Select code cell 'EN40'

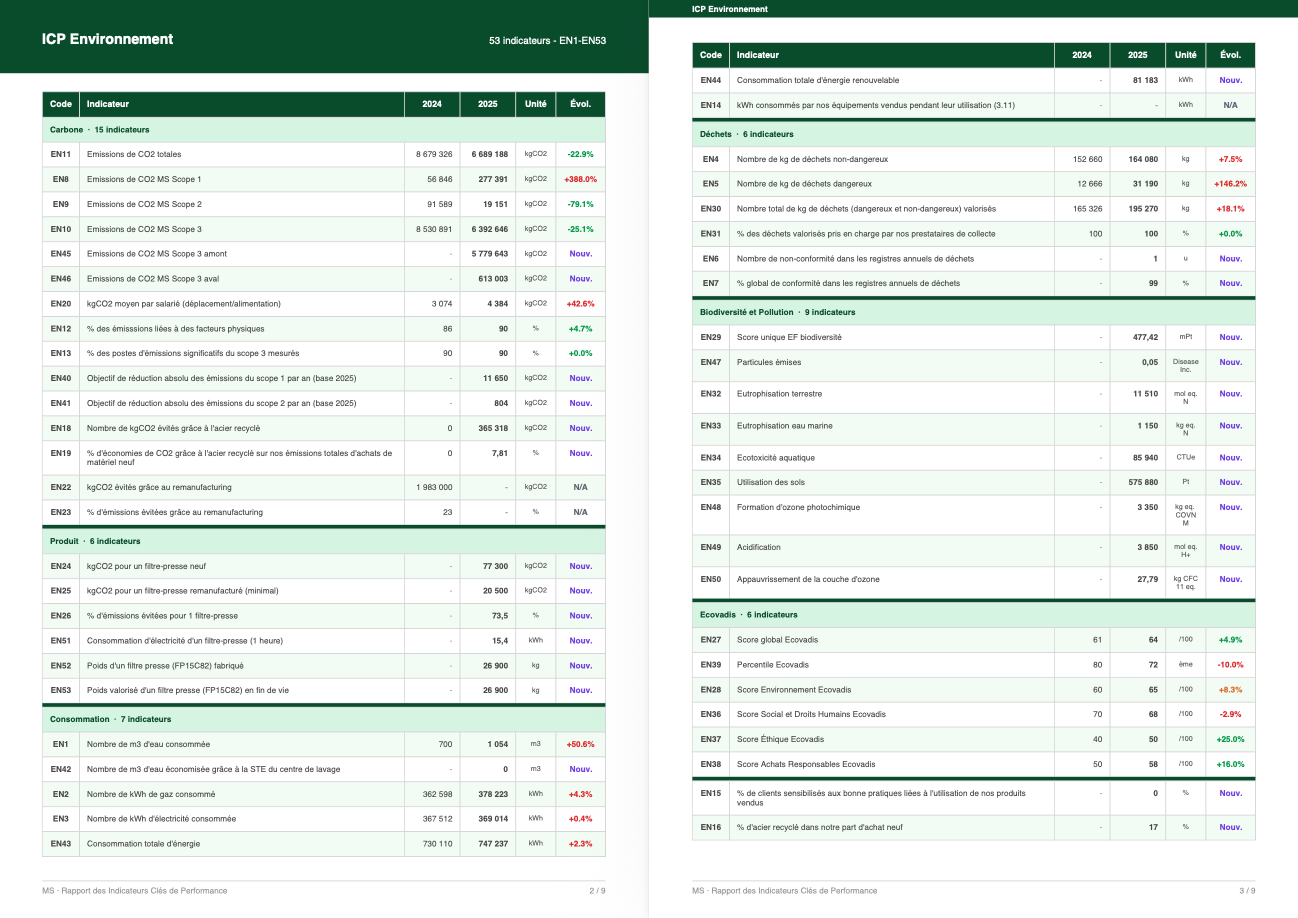pyautogui.click(x=60, y=378)
